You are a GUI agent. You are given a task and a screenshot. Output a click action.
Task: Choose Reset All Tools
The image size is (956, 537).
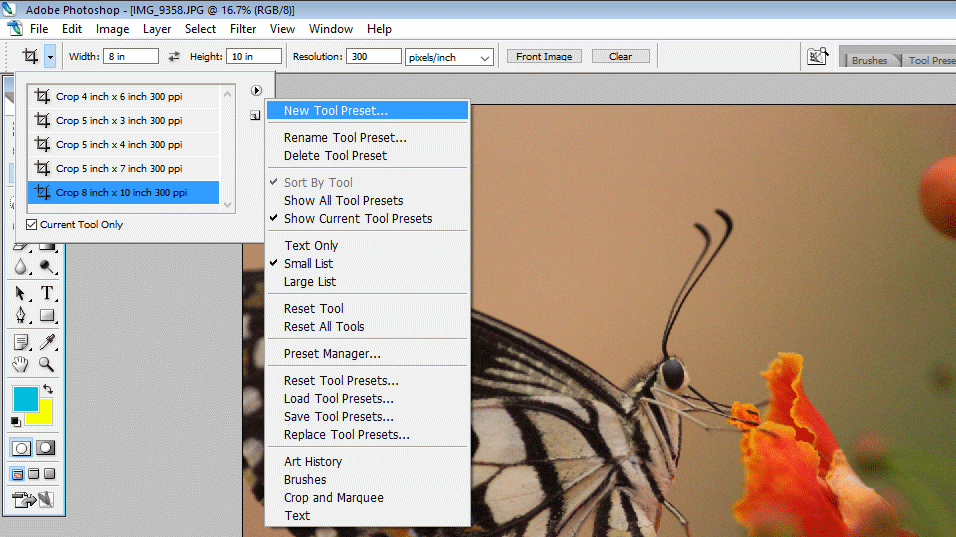coord(368,327)
